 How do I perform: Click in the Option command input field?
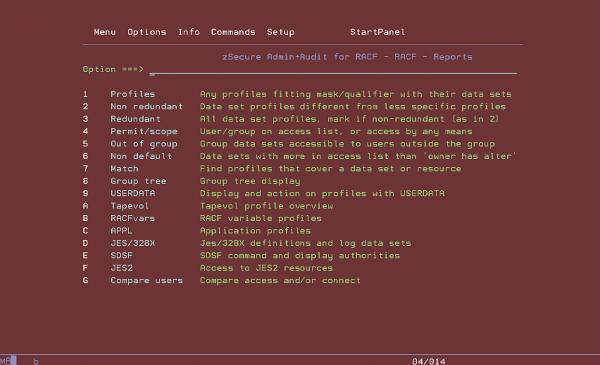point(333,70)
